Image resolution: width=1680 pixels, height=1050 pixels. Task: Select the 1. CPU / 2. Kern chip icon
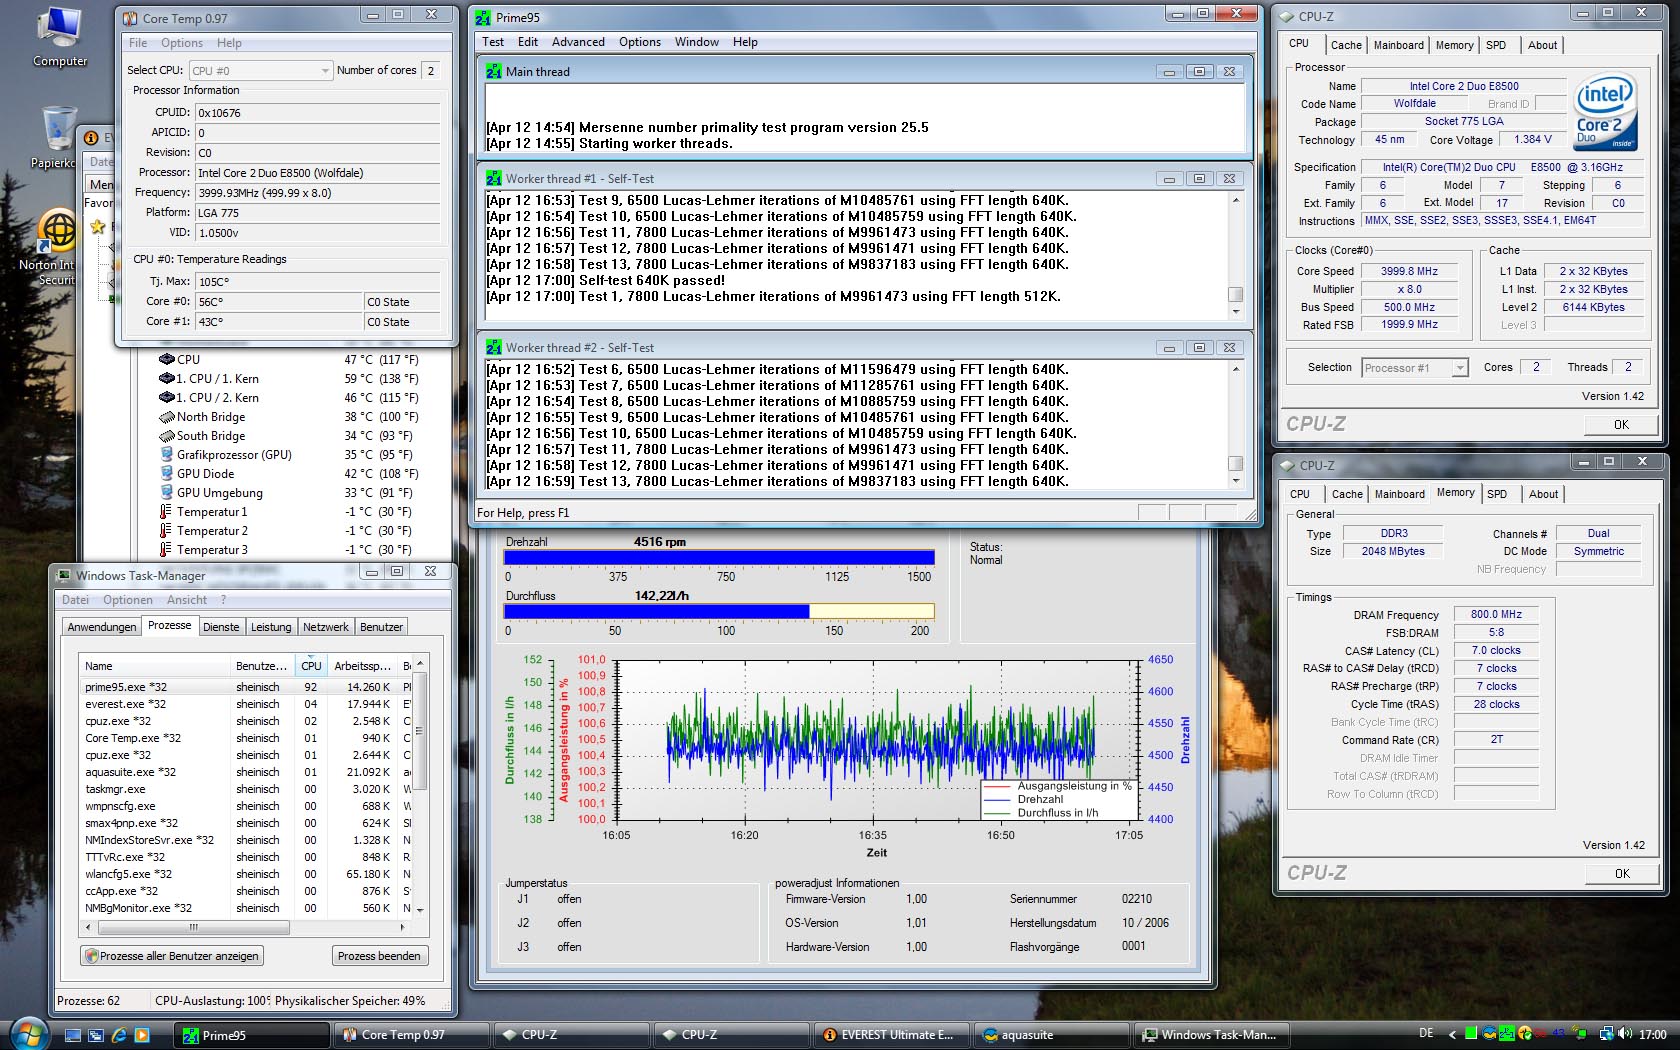(x=167, y=397)
